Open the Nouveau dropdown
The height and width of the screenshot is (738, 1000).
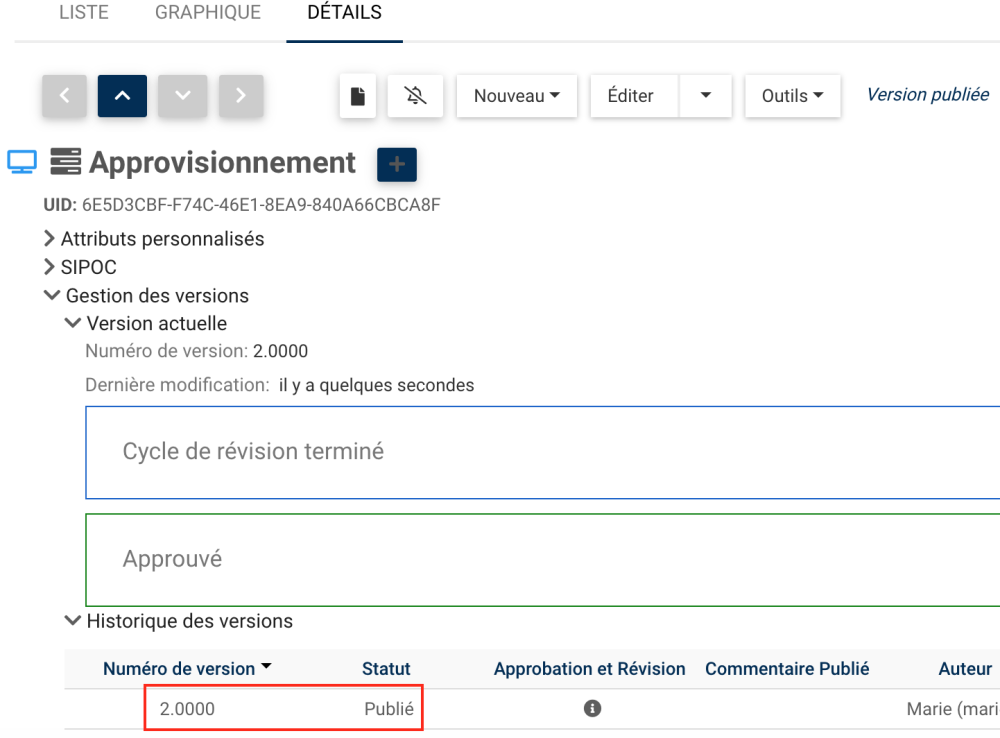pyautogui.click(x=516, y=96)
